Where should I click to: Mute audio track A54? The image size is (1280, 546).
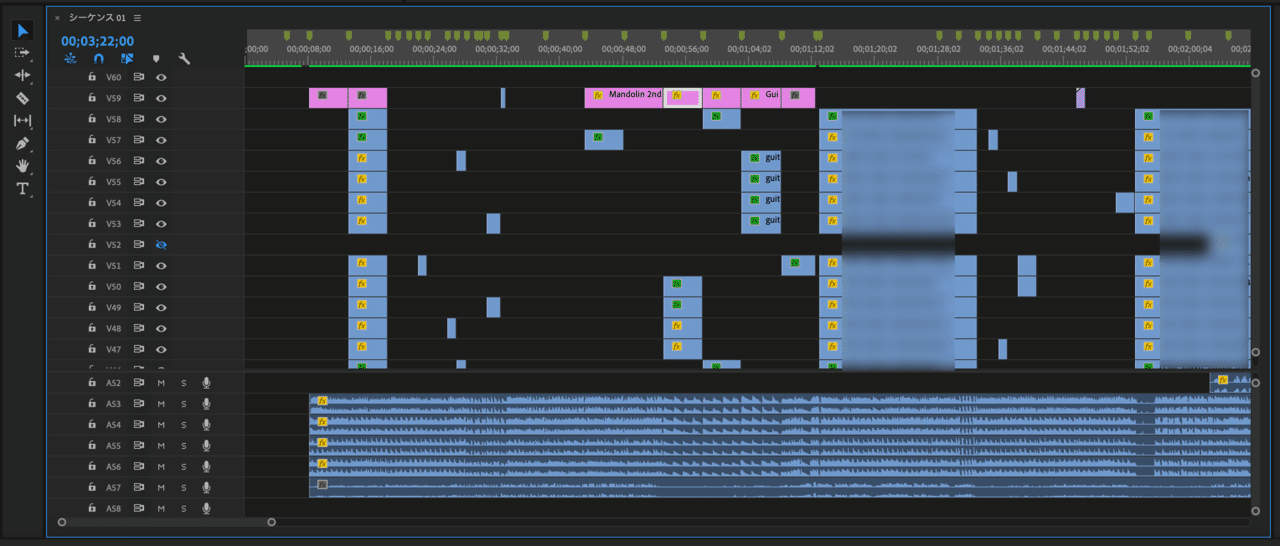click(x=160, y=425)
